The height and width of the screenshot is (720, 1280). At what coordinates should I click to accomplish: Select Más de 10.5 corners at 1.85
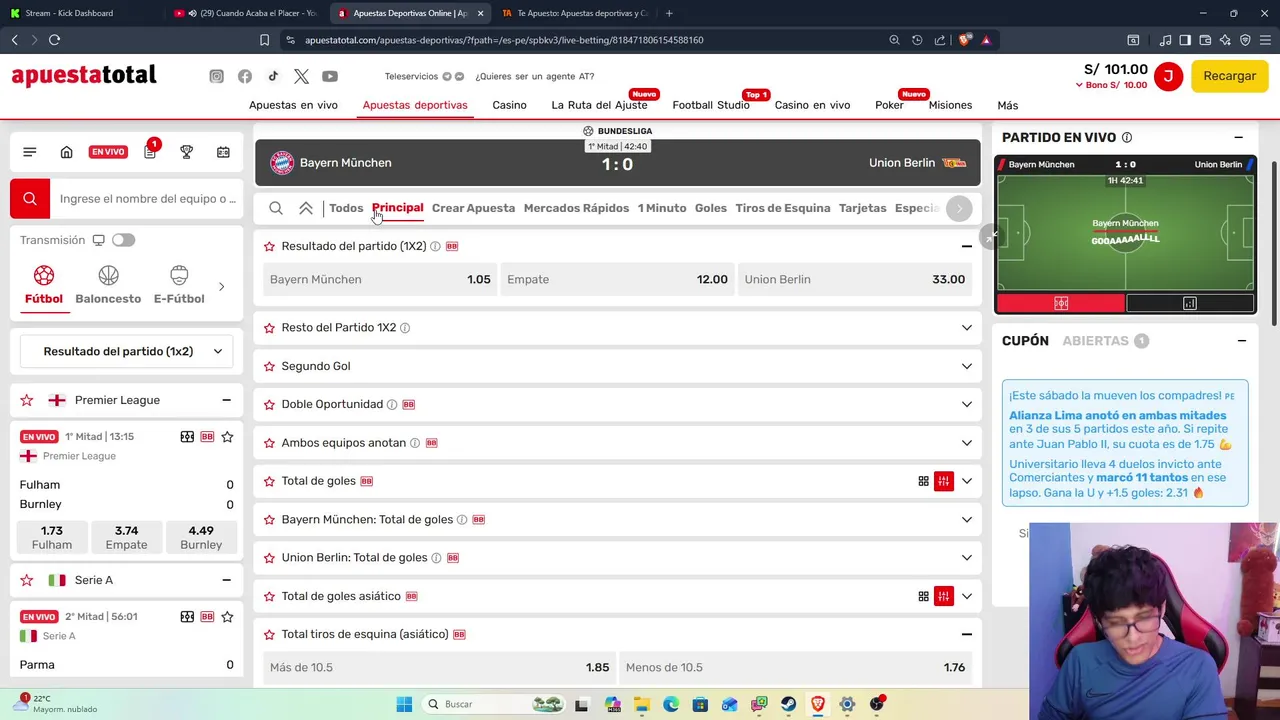click(x=439, y=667)
